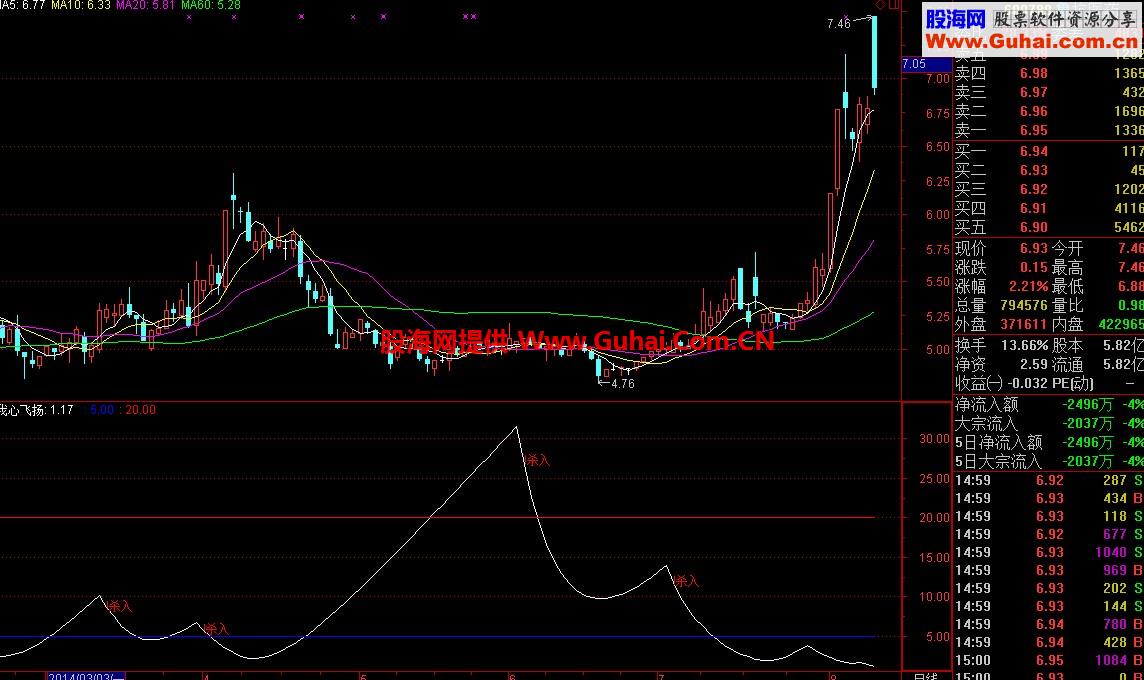
Task: Click the 换手 13.66% turnover value
Action: coord(1024,345)
